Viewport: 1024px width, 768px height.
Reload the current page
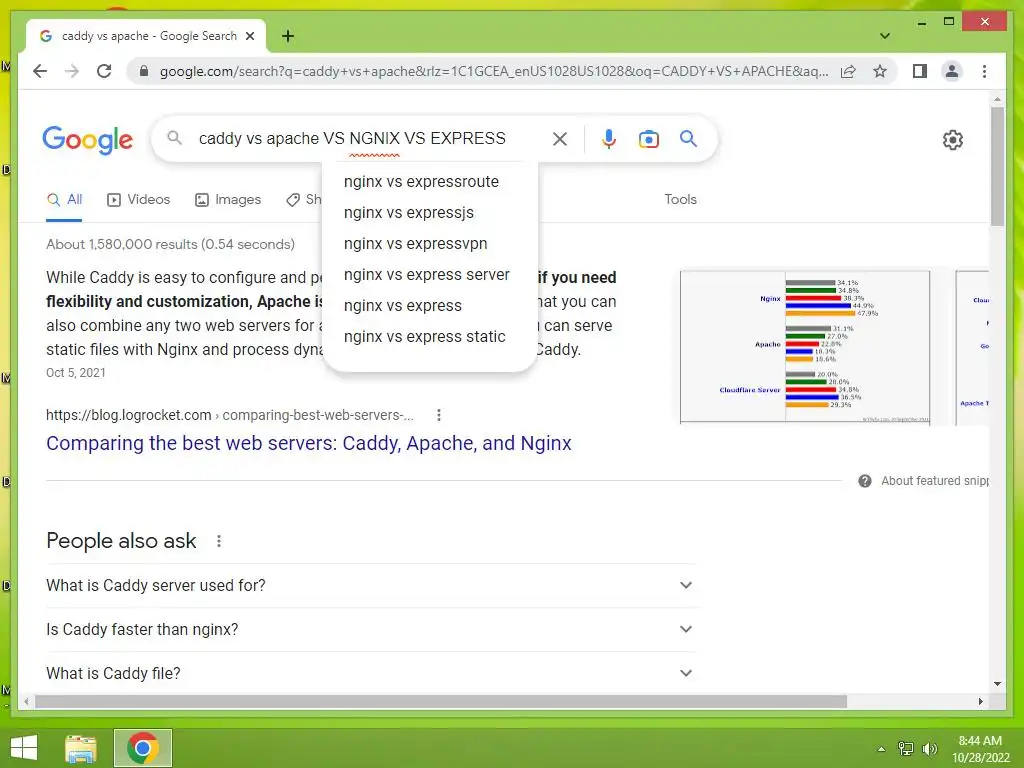click(104, 71)
